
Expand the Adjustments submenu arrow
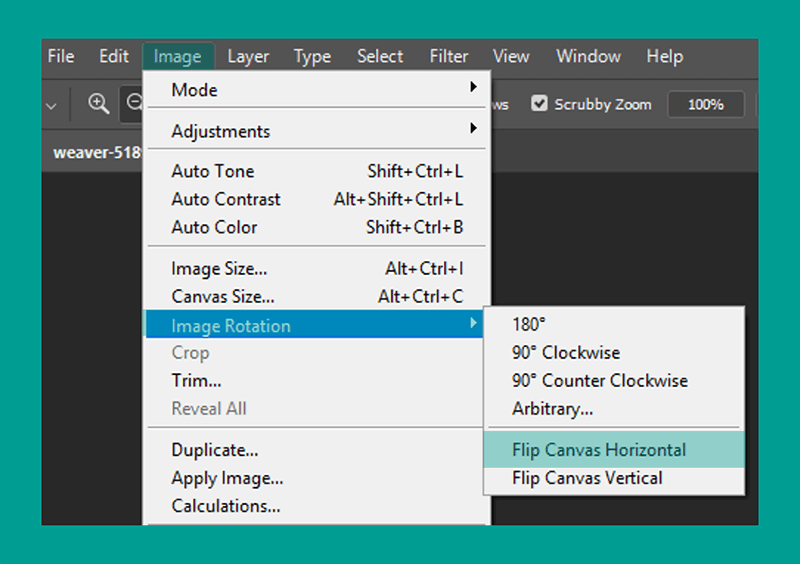pyautogui.click(x=473, y=128)
